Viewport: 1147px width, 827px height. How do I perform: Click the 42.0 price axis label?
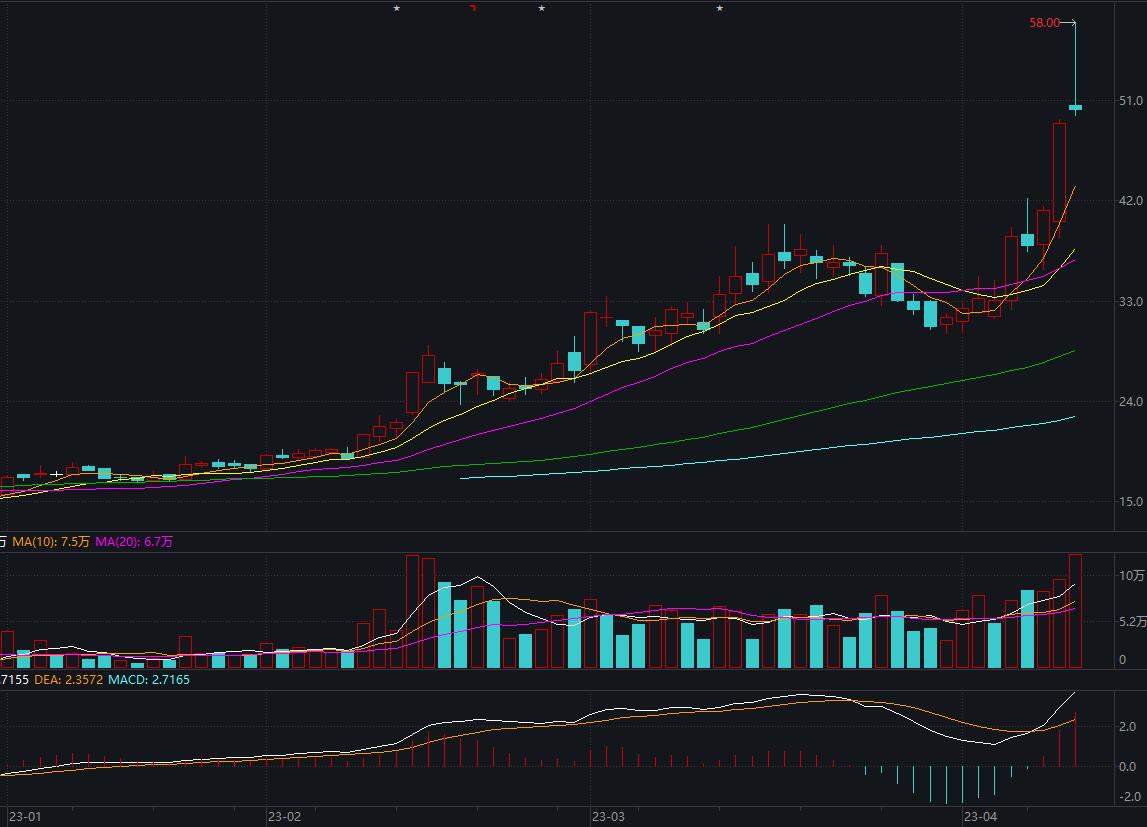[1131, 201]
